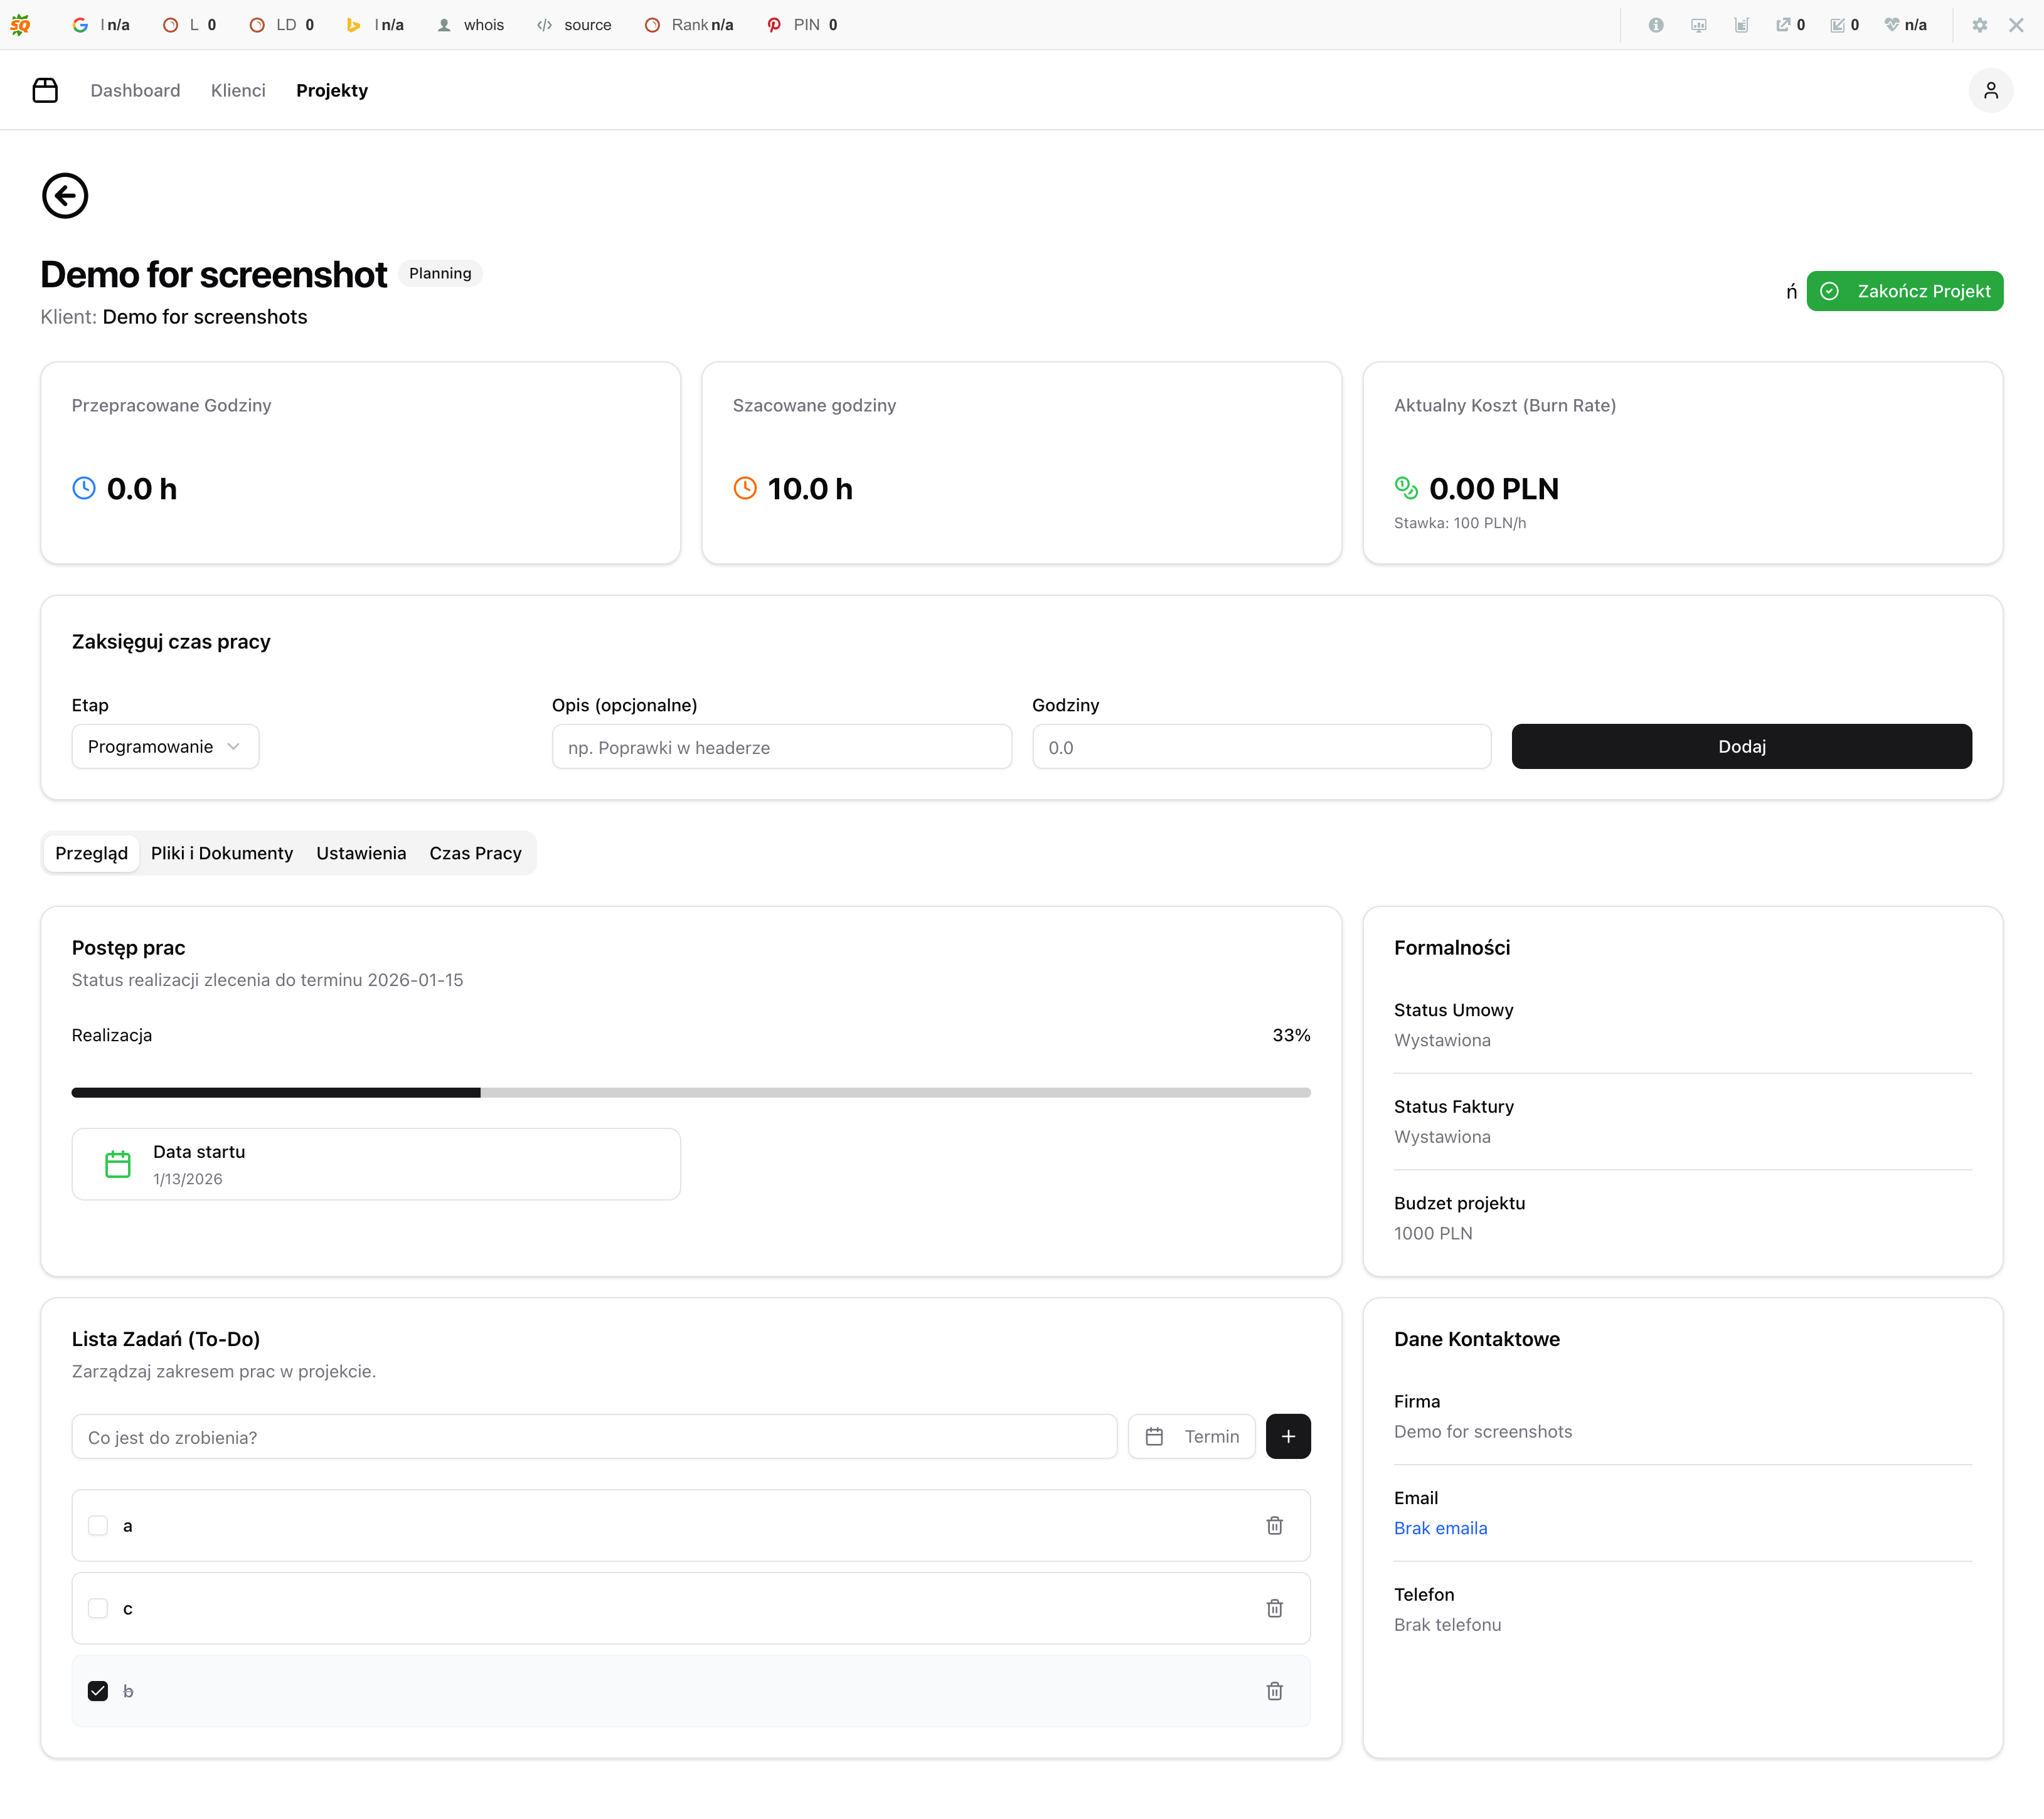Switch to the Czas Pracy tab
This screenshot has height=1819, width=2044.
pyautogui.click(x=475, y=854)
